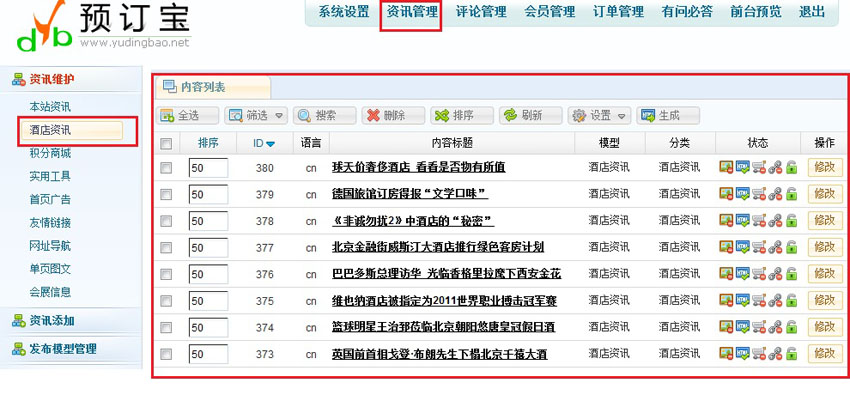
Task: Check the box for row ID 374
Action: [x=166, y=327]
